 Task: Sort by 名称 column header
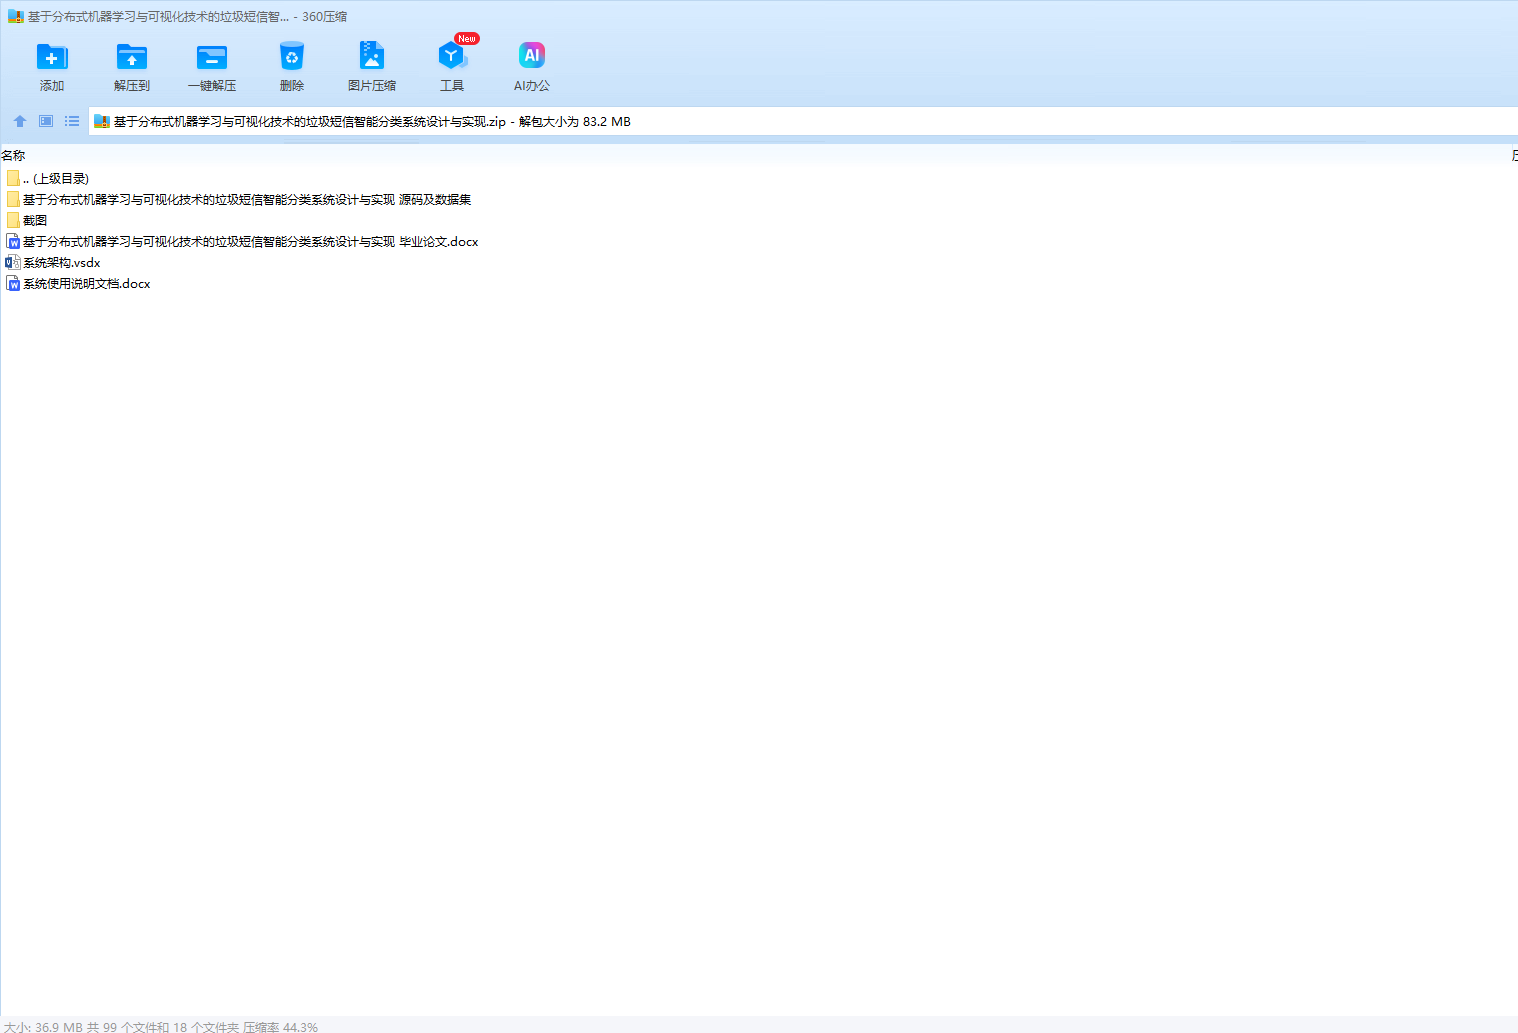[x=13, y=155]
